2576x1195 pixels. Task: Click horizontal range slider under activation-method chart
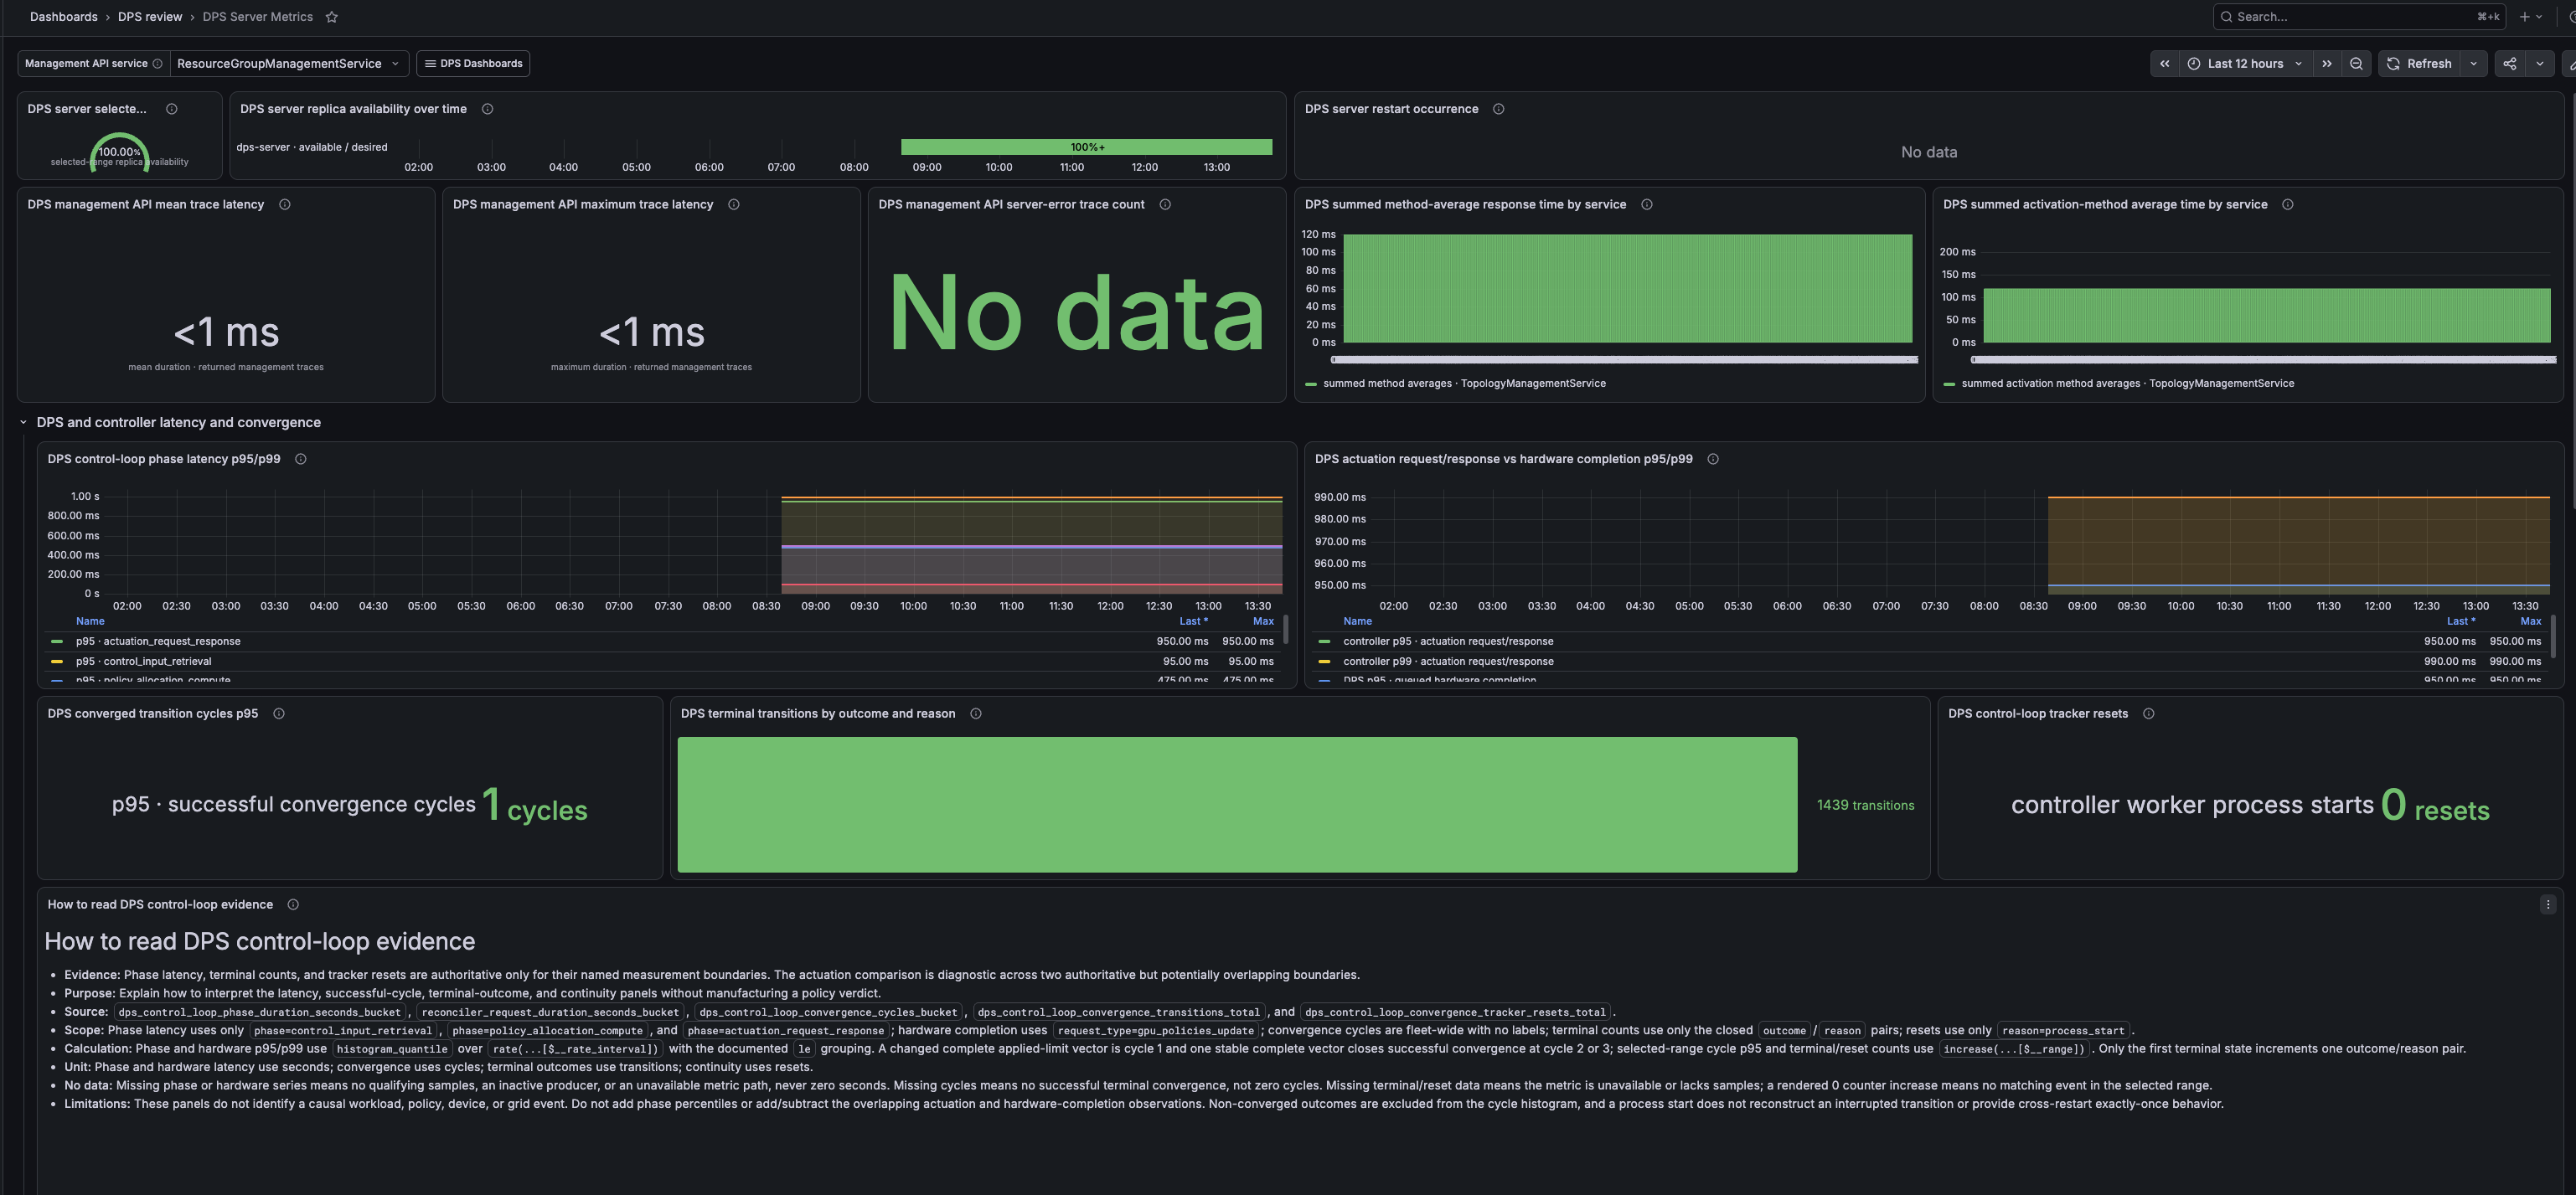point(2263,360)
